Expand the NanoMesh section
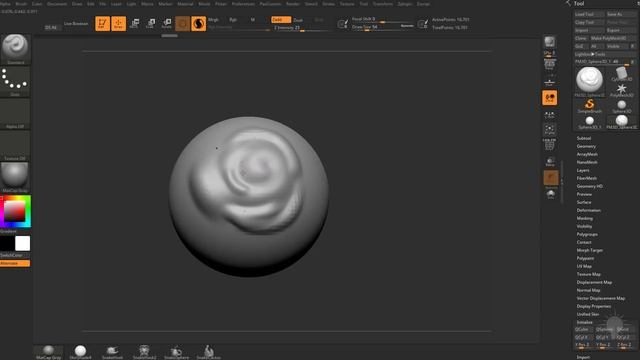 (x=587, y=162)
